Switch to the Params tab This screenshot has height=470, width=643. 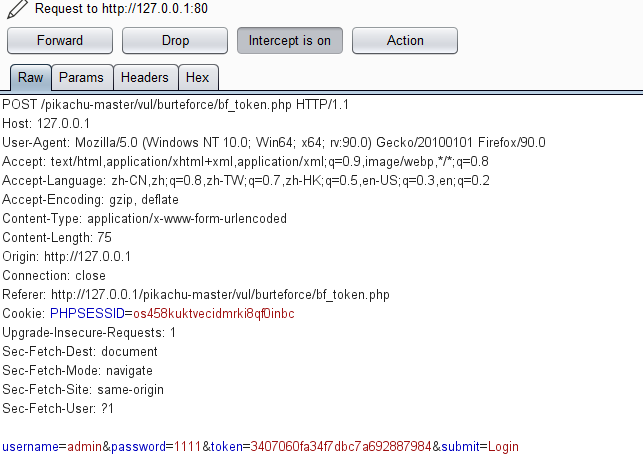[x=82, y=77]
